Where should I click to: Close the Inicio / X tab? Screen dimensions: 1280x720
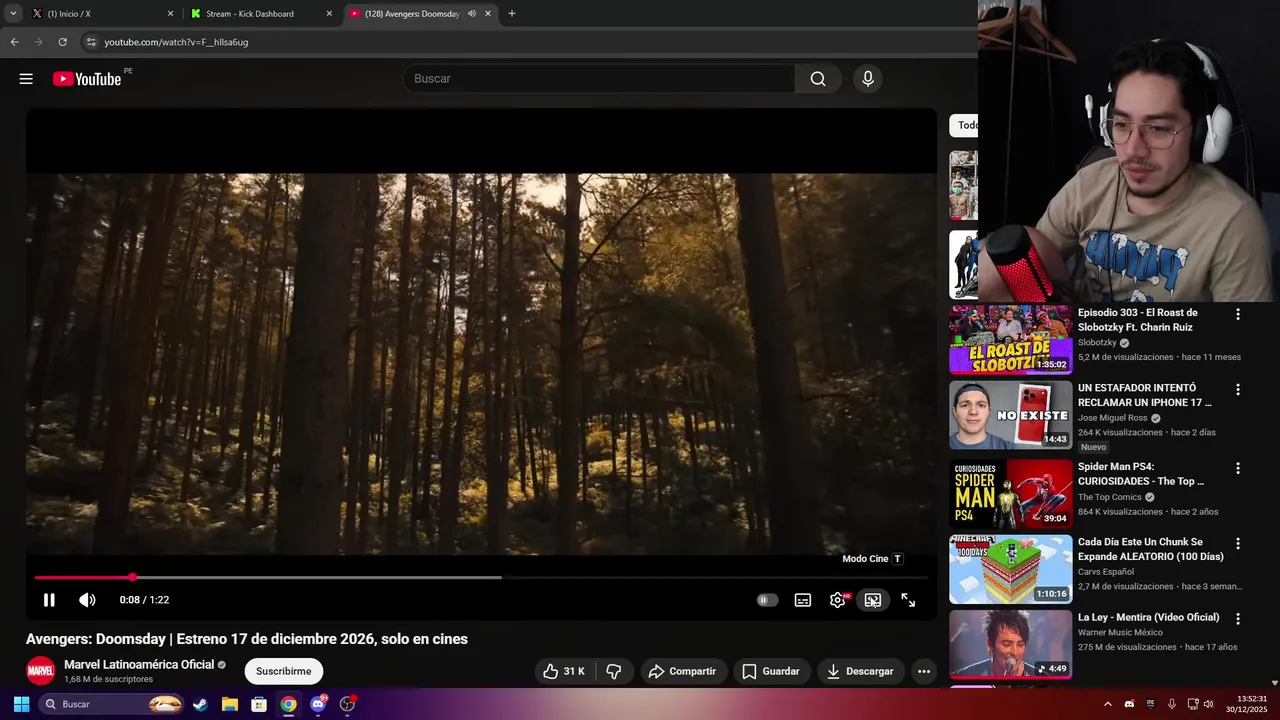coord(170,14)
